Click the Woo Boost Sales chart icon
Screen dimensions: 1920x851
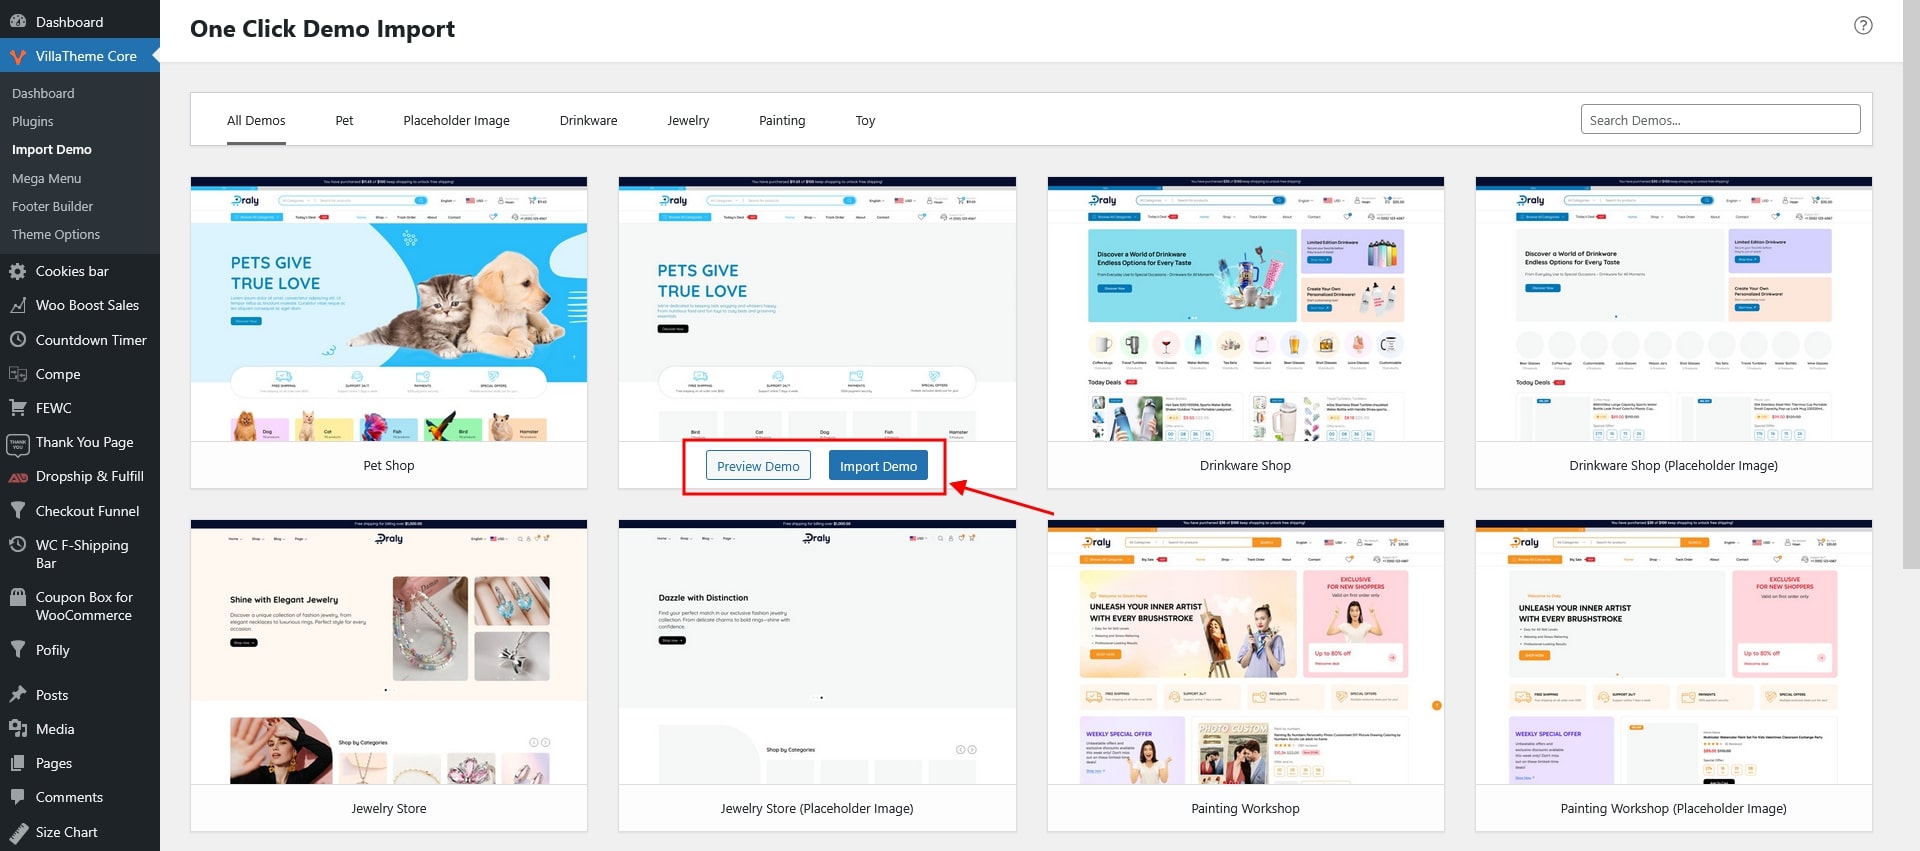(x=17, y=305)
